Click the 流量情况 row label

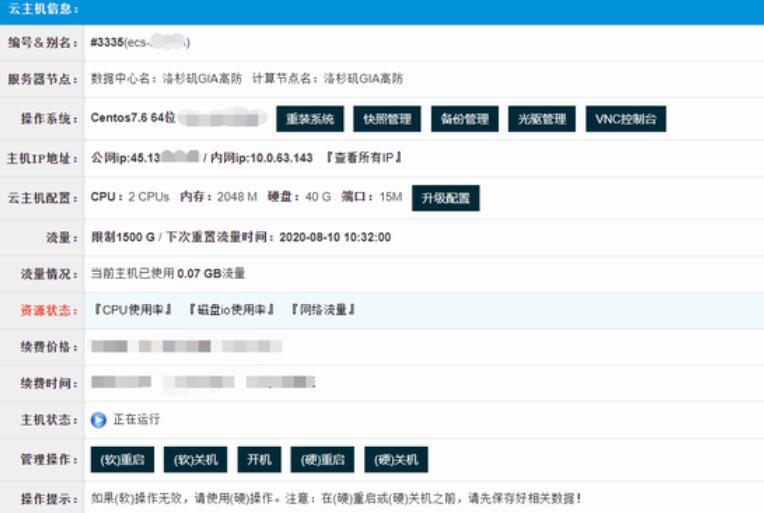(49, 274)
